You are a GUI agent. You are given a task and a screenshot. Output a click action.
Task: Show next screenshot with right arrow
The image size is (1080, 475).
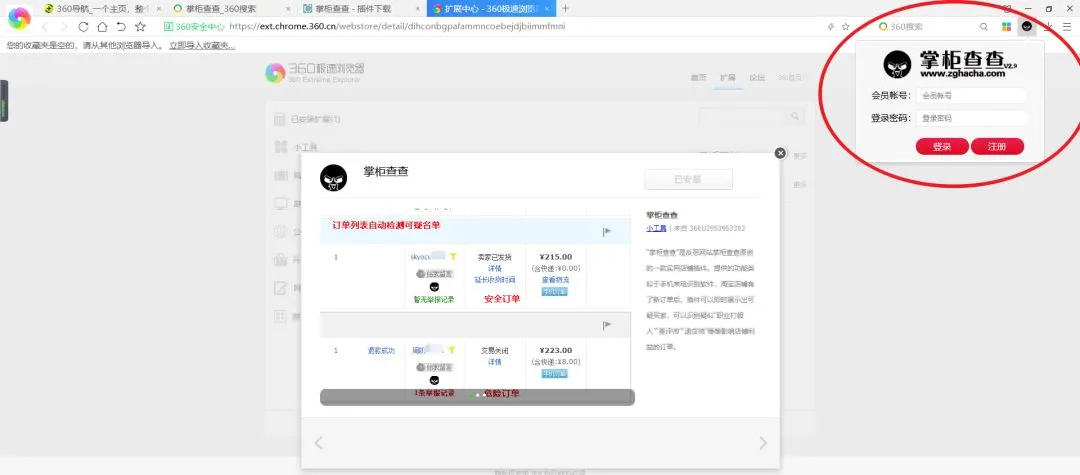click(762, 443)
